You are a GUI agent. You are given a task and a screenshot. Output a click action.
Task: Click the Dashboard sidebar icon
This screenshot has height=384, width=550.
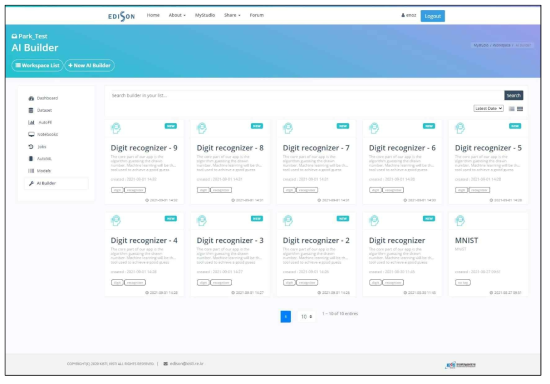coord(31,98)
